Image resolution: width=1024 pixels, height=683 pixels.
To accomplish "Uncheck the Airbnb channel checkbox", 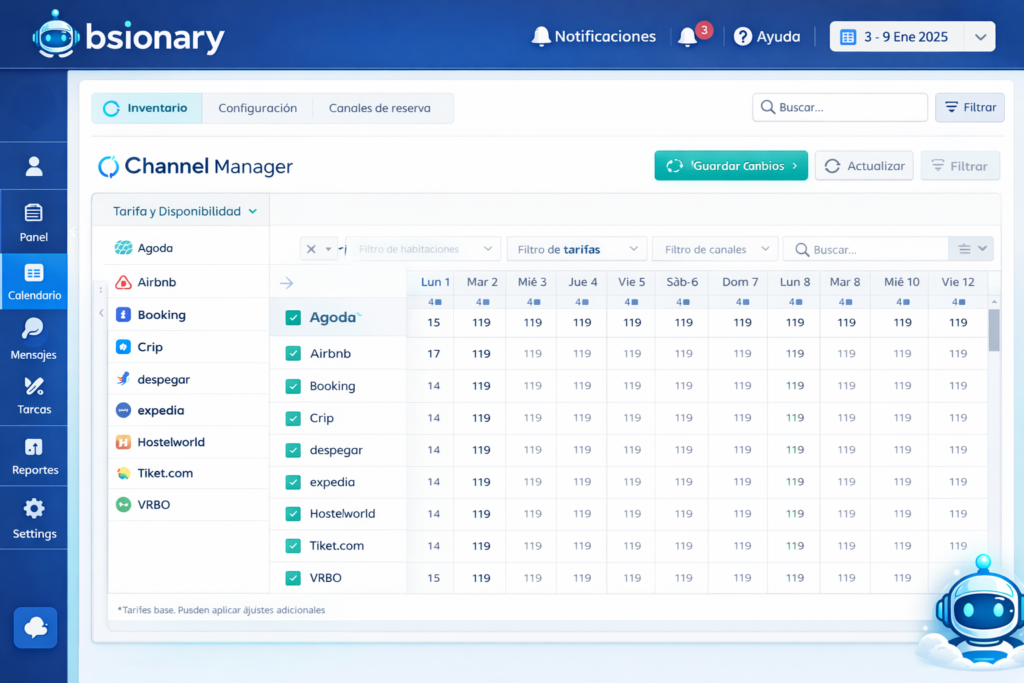I will pos(293,353).
